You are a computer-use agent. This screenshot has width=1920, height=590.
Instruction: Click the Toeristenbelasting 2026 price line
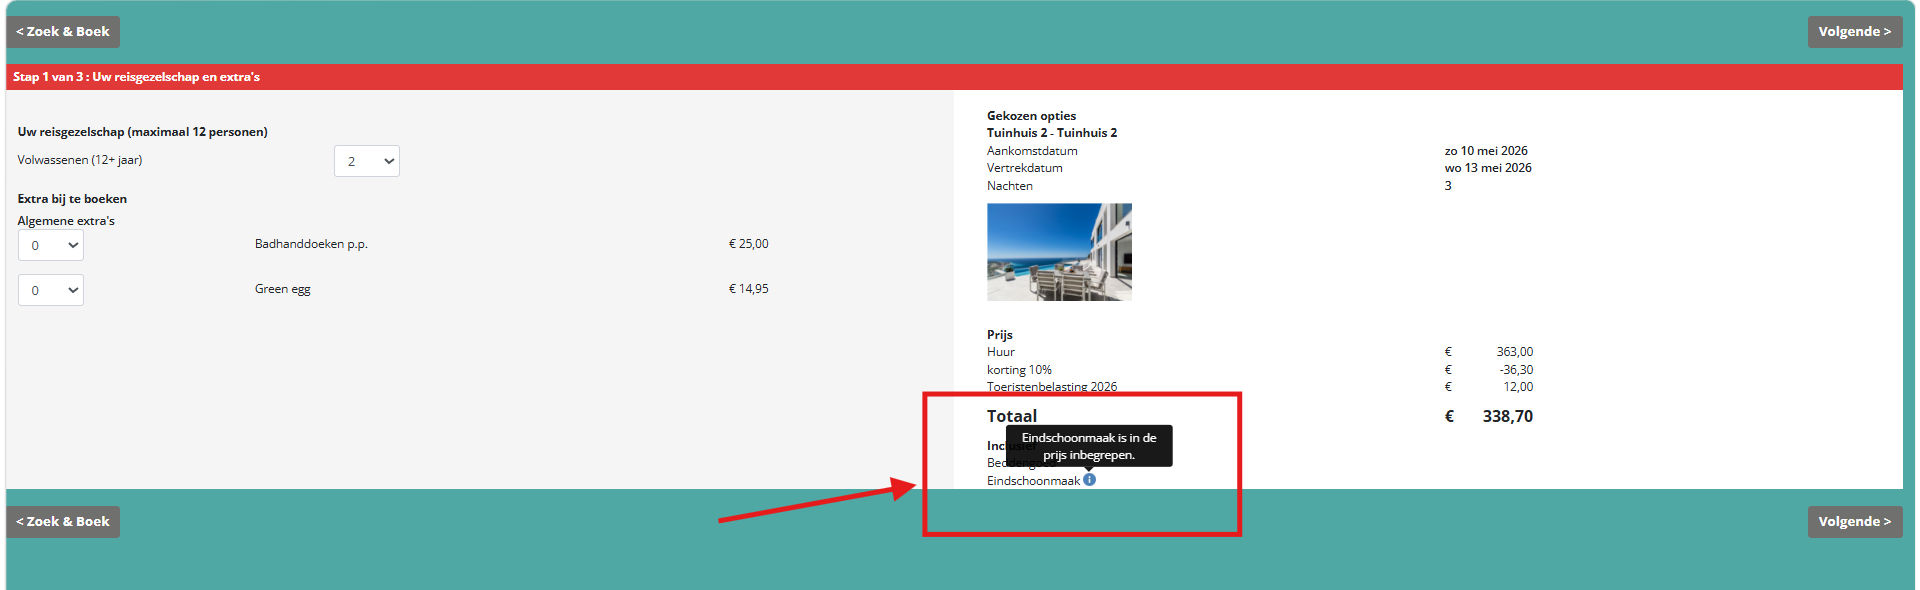[x=1260, y=387]
